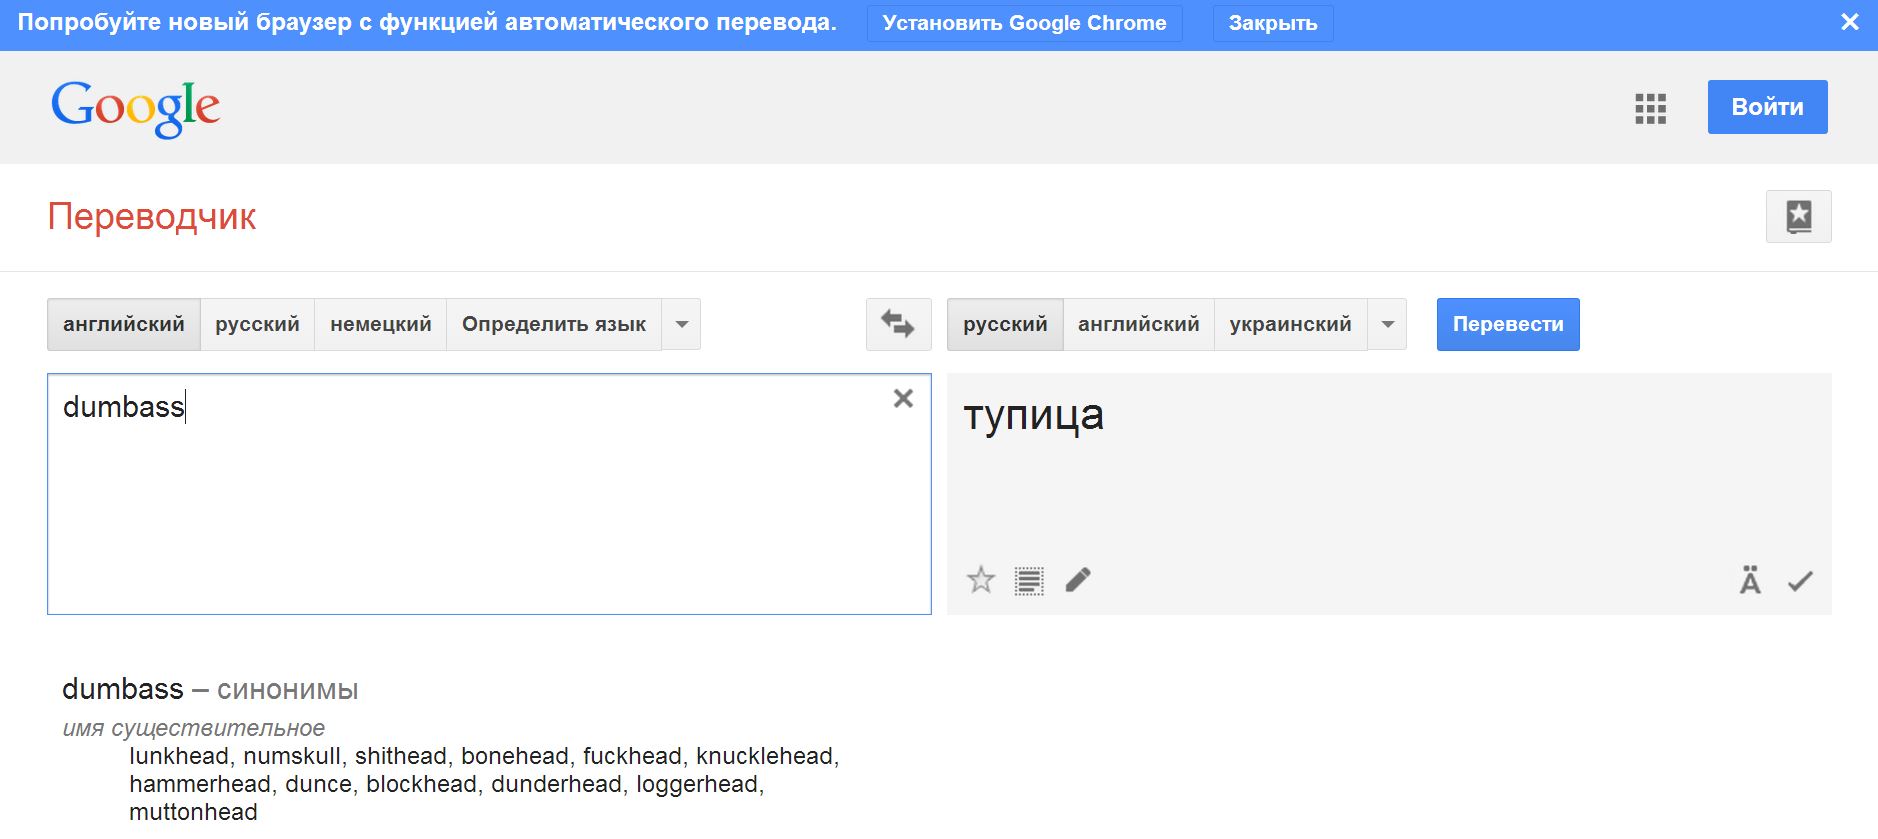
Task: Expand source language dropdown arrow
Action: click(681, 324)
